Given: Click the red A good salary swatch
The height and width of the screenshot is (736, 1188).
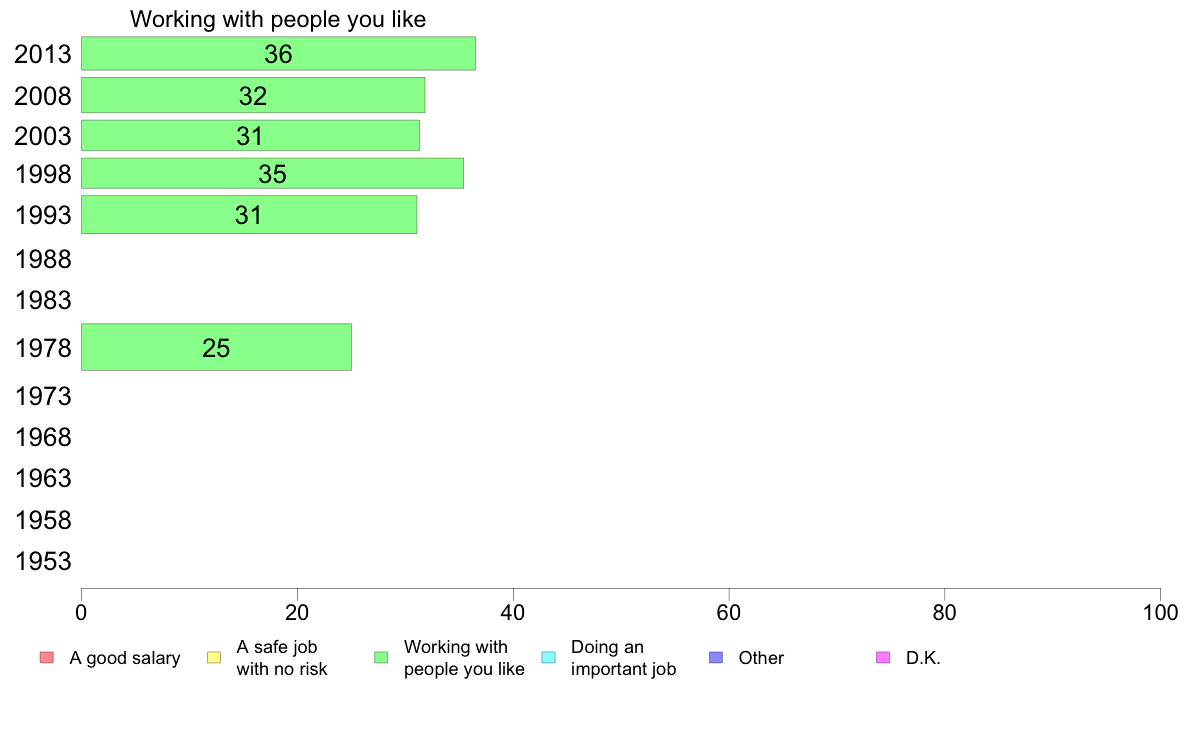Looking at the screenshot, I should coord(47,657).
